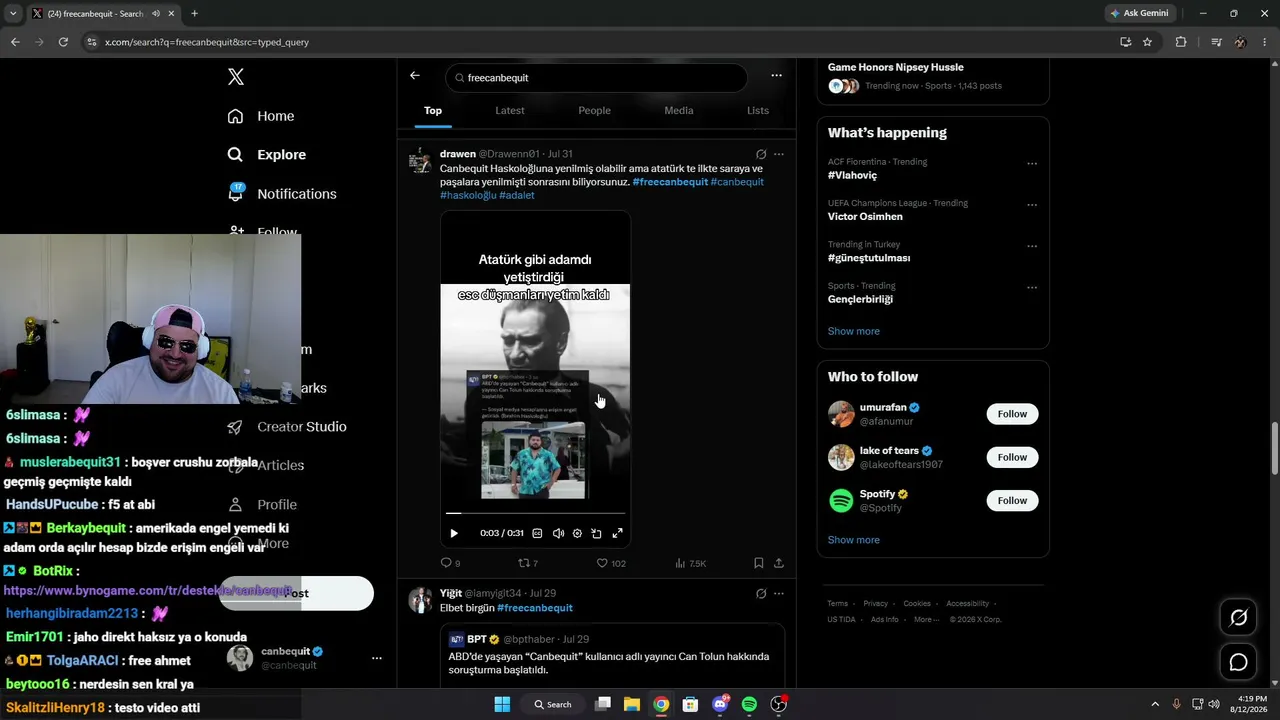The height and width of the screenshot is (720, 1280).
Task: Open Grok actions on drawen's post
Action: coord(761,154)
